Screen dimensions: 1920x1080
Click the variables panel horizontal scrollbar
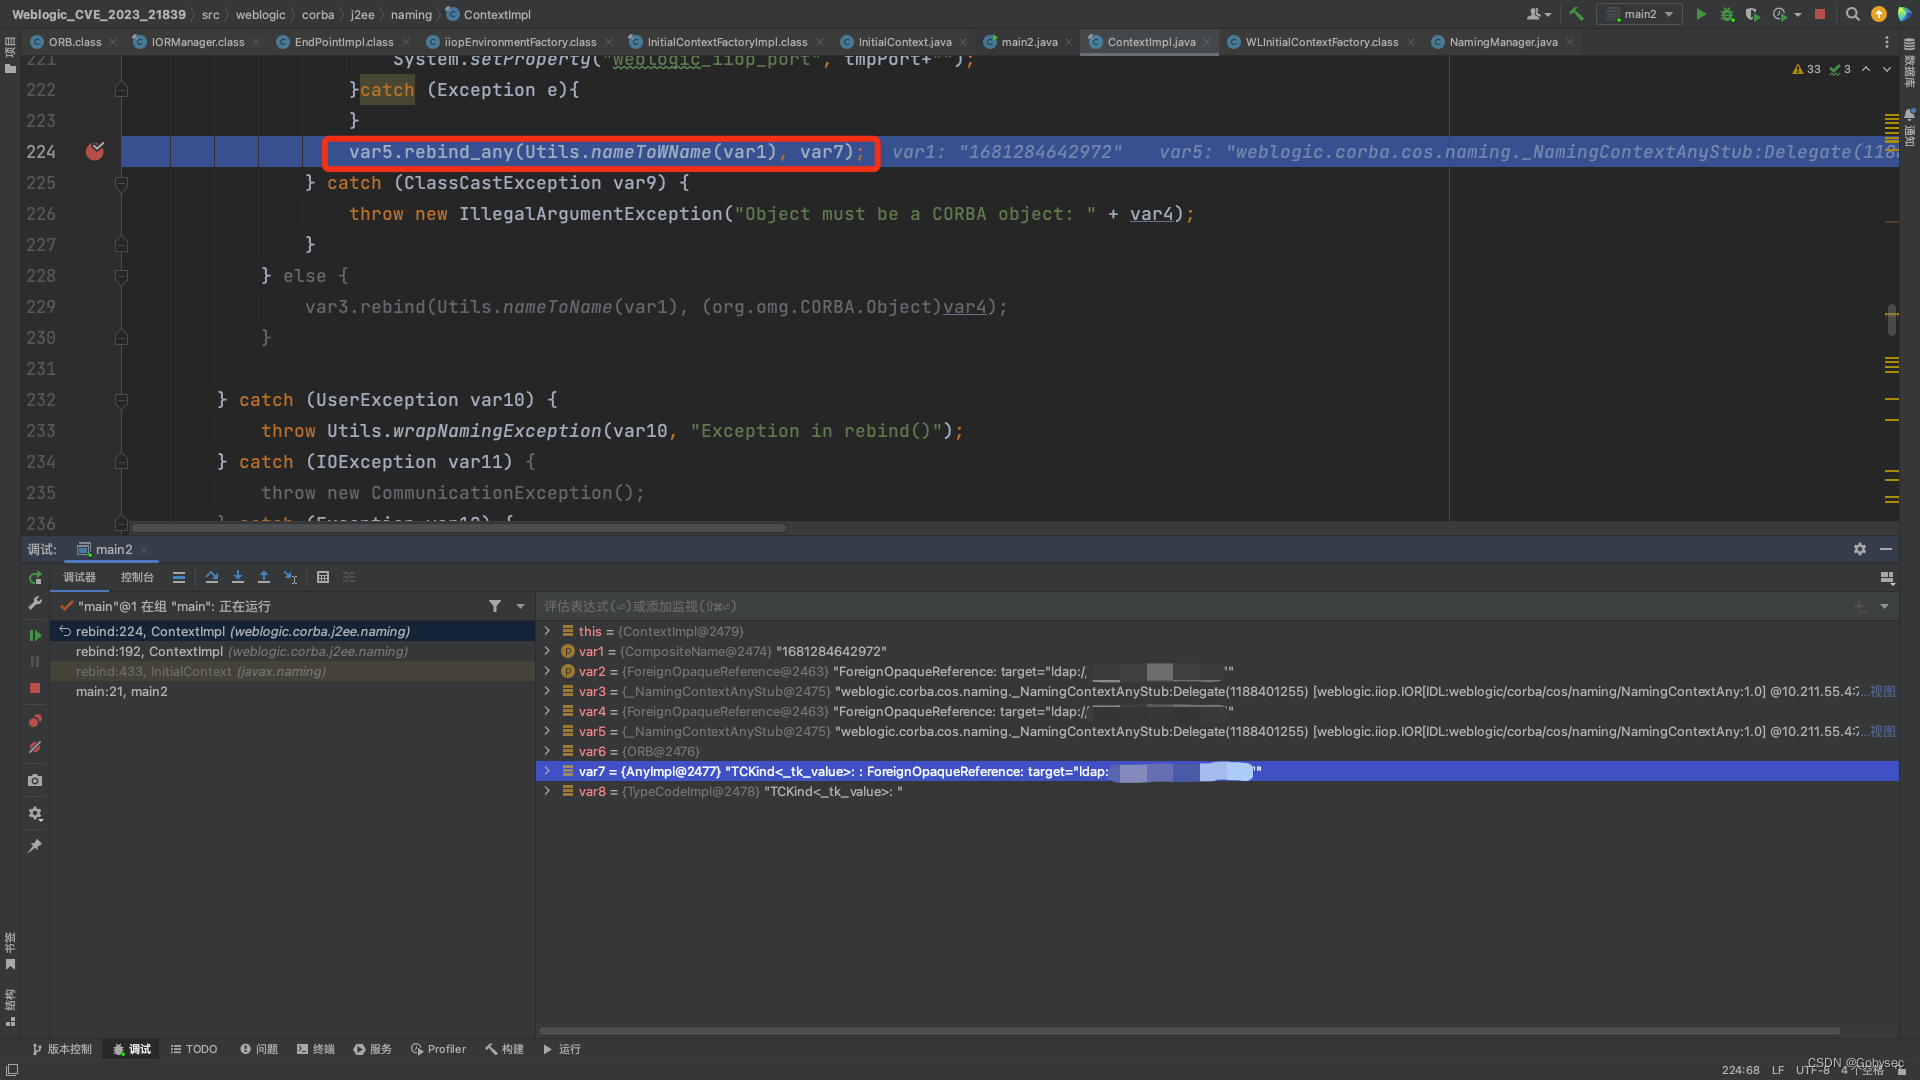[x=1190, y=1030]
